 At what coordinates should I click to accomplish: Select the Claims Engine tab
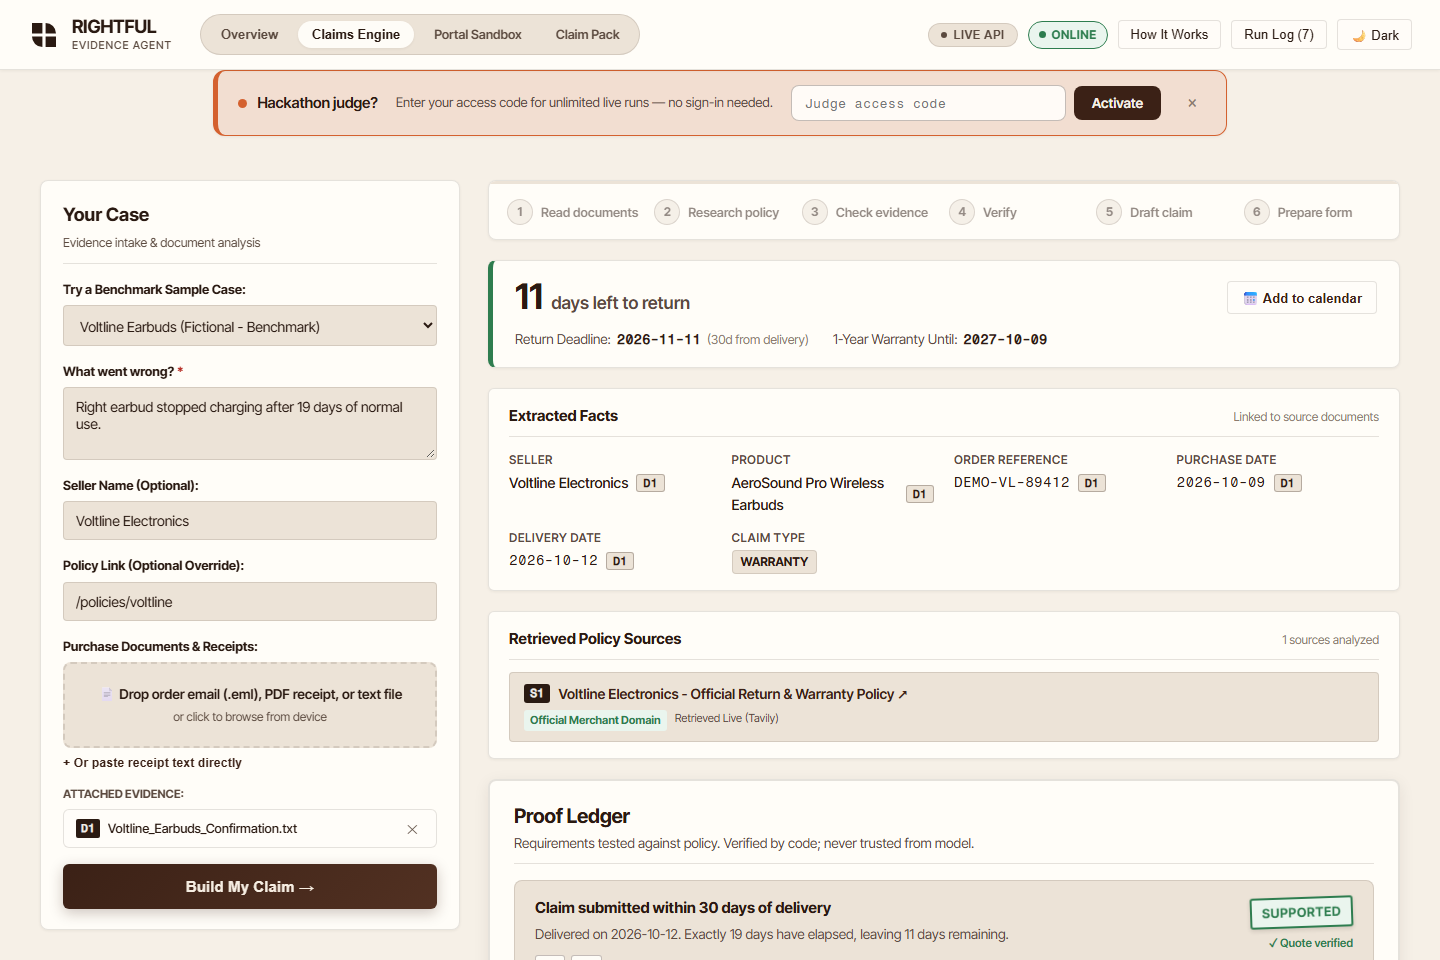pos(356,35)
